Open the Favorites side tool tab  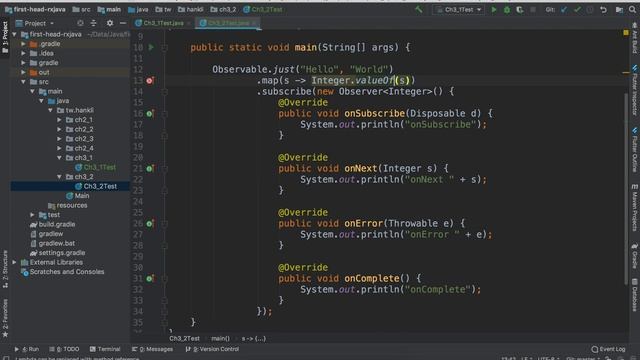(5, 318)
